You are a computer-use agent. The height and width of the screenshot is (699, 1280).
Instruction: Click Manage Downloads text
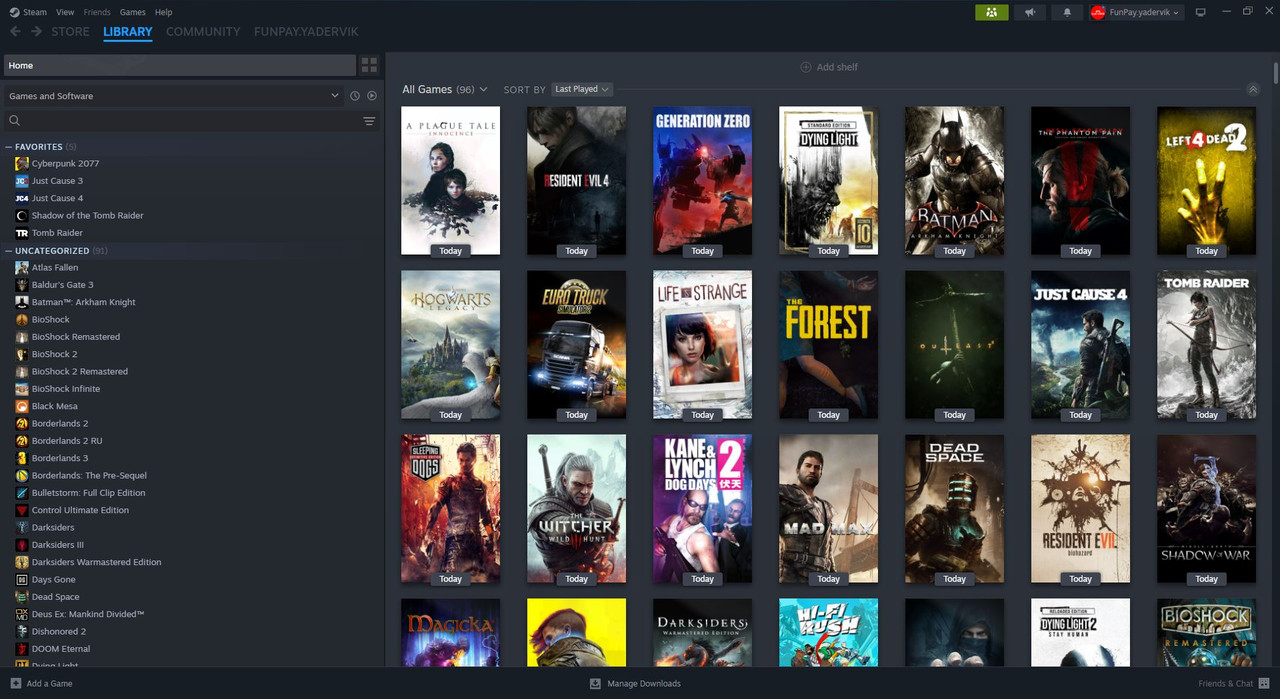pyautogui.click(x=644, y=684)
